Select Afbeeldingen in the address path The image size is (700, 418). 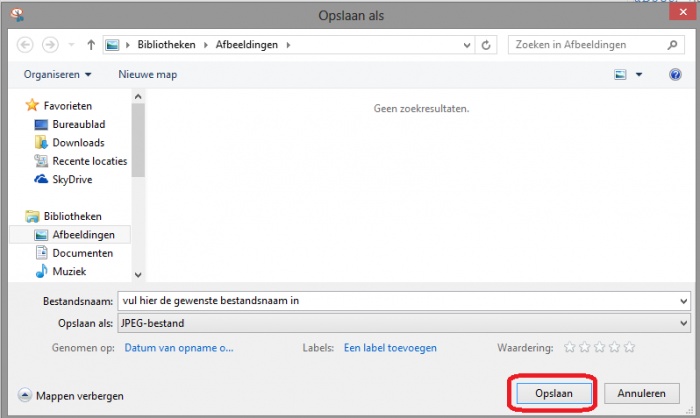[246, 45]
